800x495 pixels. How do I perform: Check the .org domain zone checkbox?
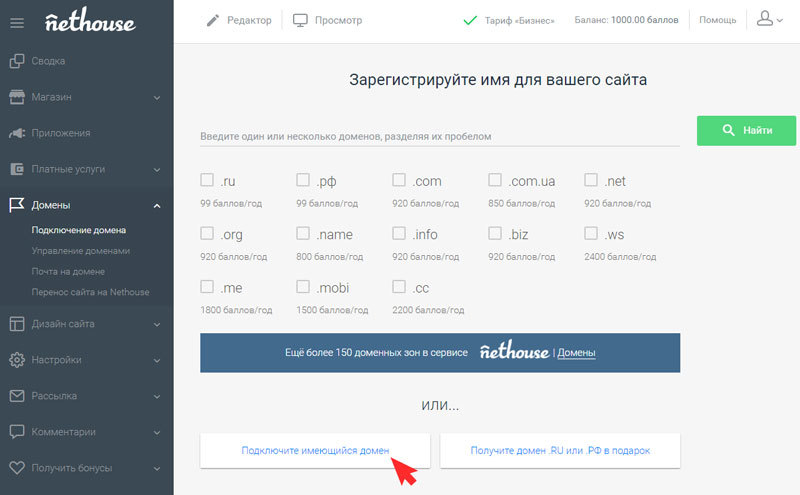click(x=207, y=233)
